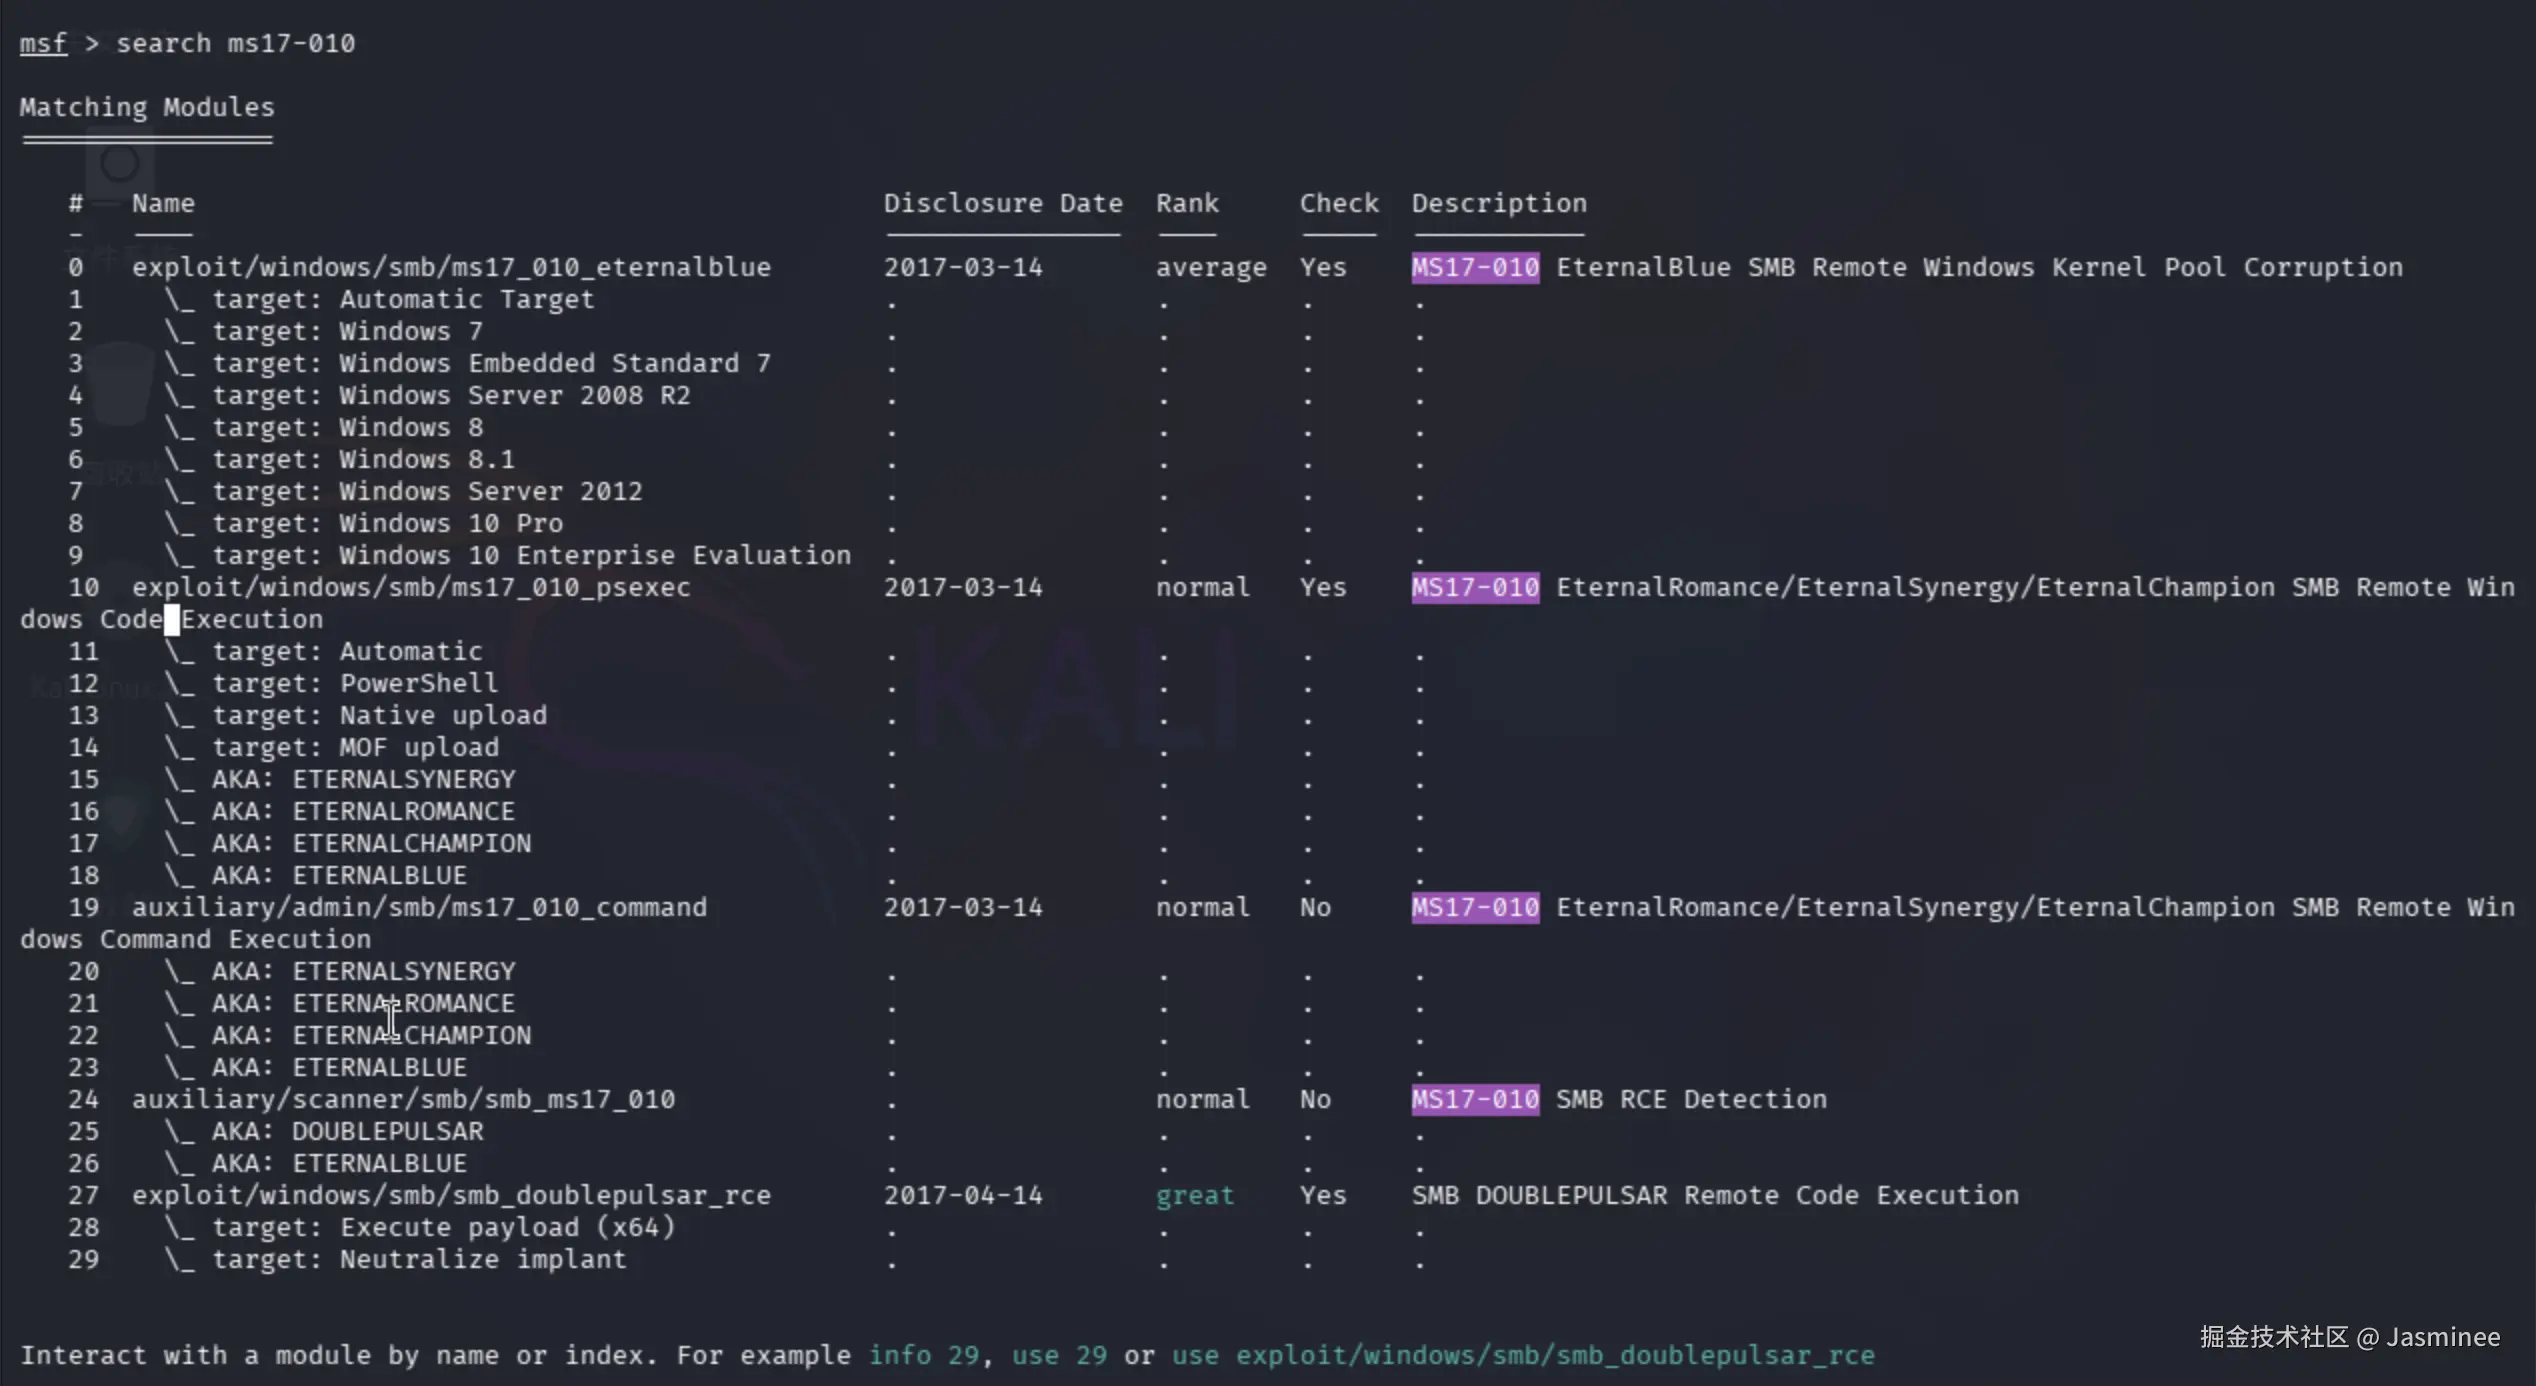Click the underlined msf prompt text
Image resolution: width=2536 pixels, height=1386 pixels.
point(43,44)
